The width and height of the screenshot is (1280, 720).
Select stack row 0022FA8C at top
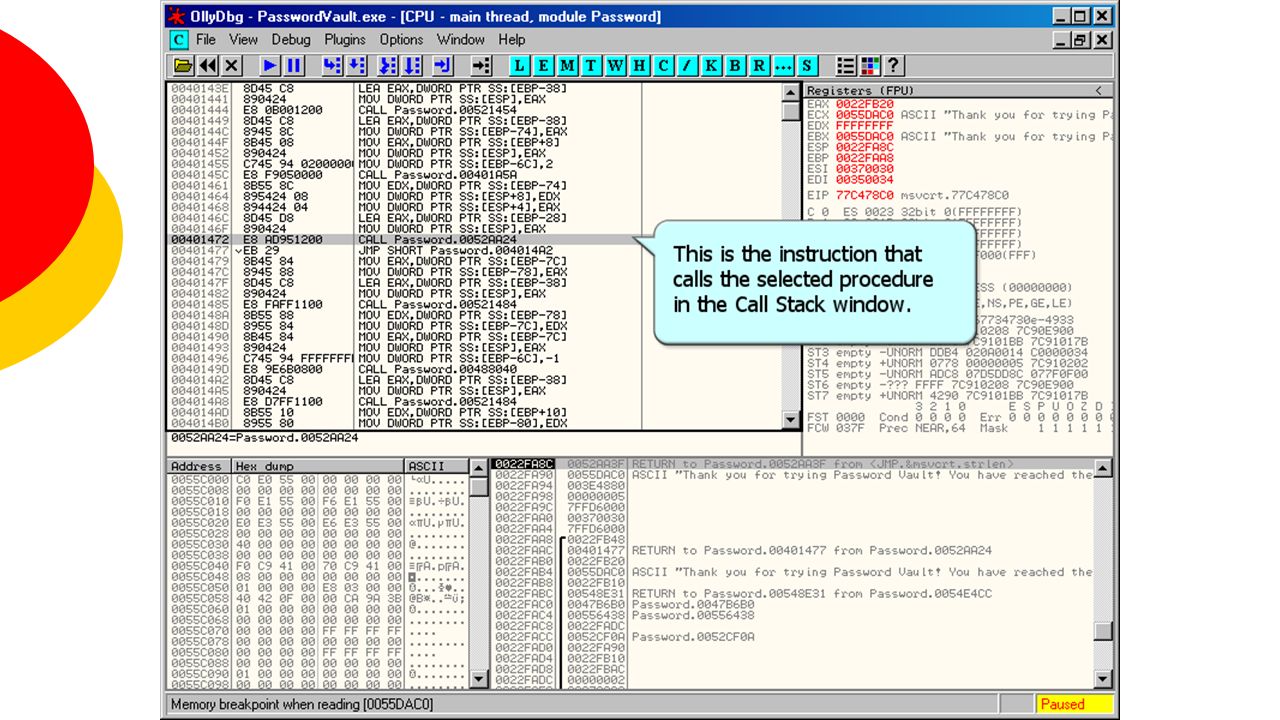(793, 464)
